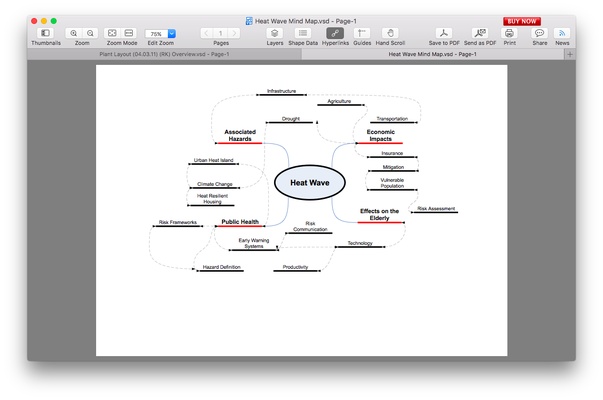Add a new tab with plus button
Image resolution: width=603 pixels, height=400 pixels.
[x=570, y=54]
